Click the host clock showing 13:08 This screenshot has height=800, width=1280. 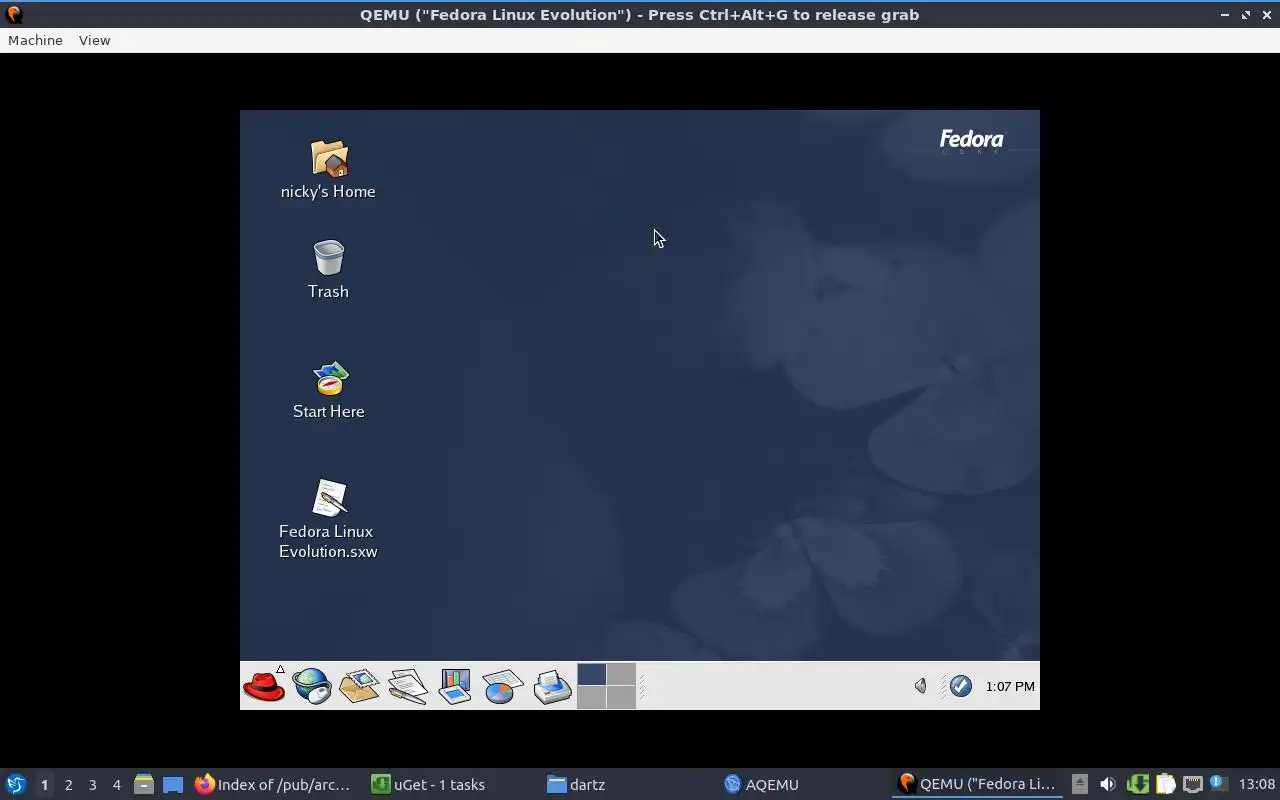[x=1256, y=784]
